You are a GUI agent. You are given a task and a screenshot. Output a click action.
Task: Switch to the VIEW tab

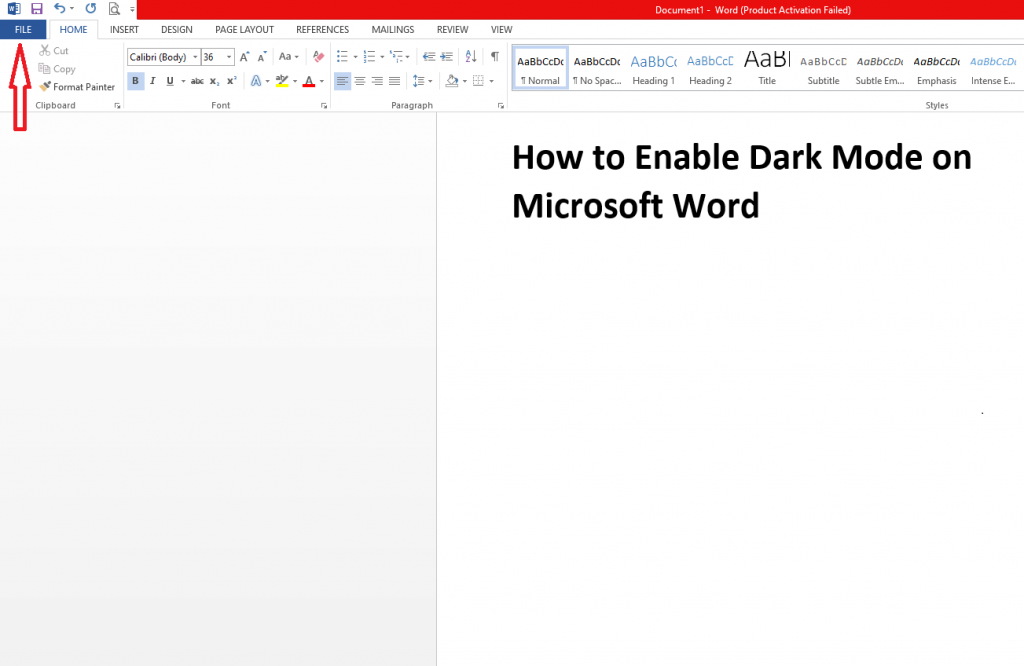pos(502,29)
